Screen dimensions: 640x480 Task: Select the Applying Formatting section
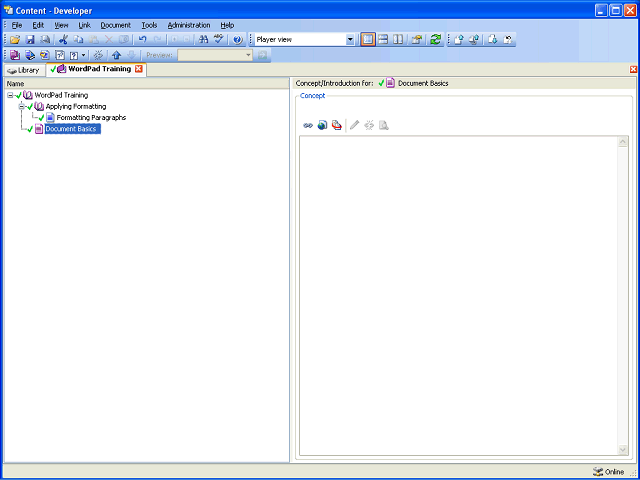(76, 107)
